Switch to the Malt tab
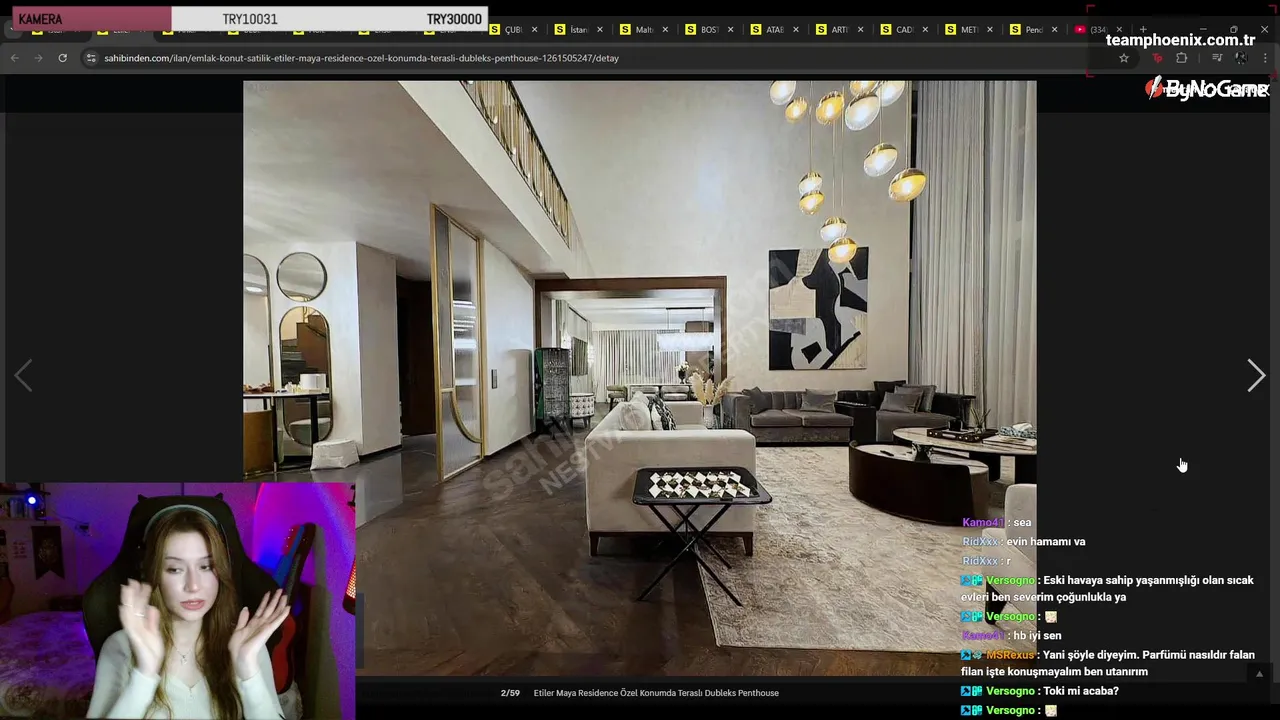Screen dimensions: 1280x720 pyautogui.click(x=644, y=30)
